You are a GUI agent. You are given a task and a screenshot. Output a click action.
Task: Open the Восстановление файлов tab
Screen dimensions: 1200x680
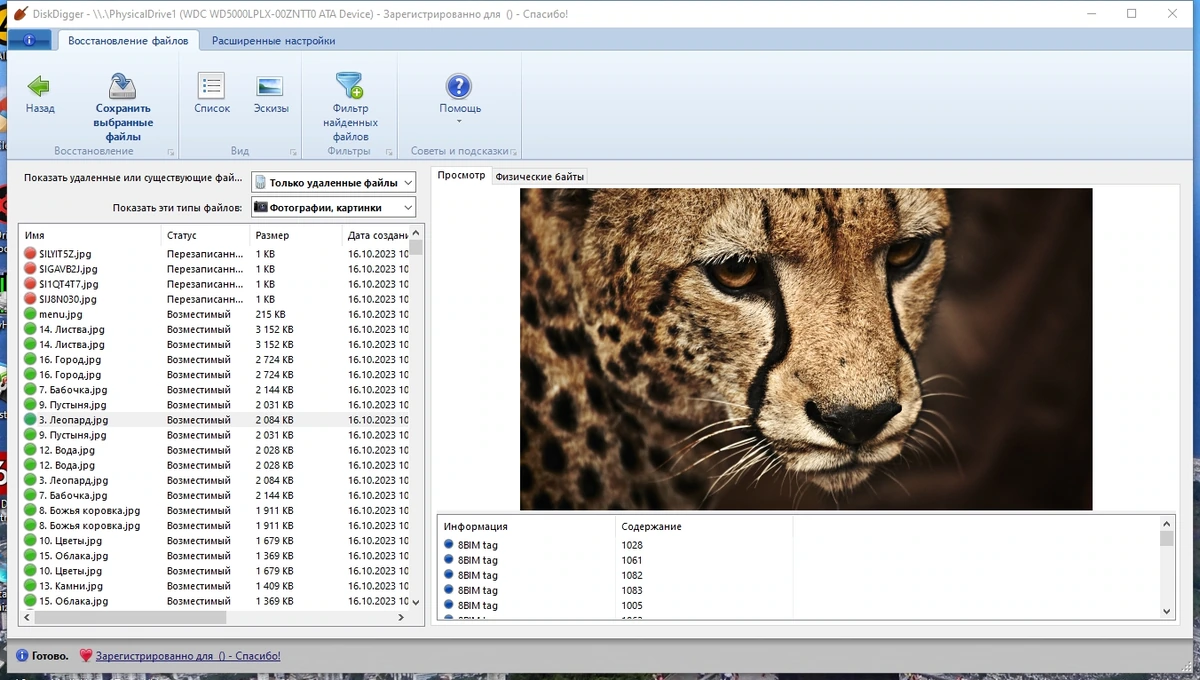click(128, 41)
